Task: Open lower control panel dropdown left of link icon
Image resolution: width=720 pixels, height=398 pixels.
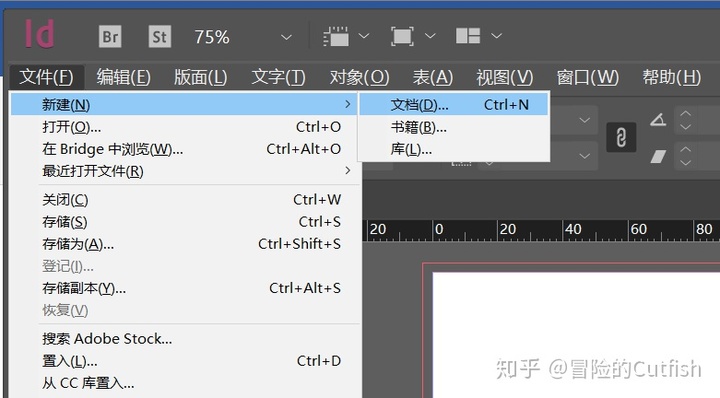Action: [x=585, y=156]
